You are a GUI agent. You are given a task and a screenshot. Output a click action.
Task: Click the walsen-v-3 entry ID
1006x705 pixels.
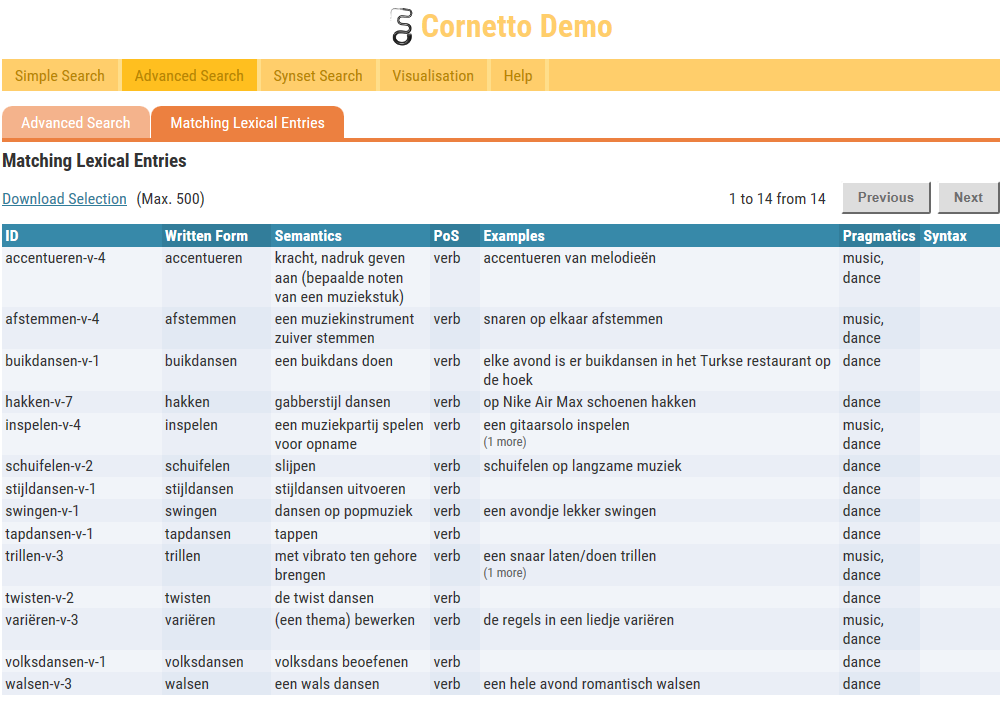coord(38,684)
